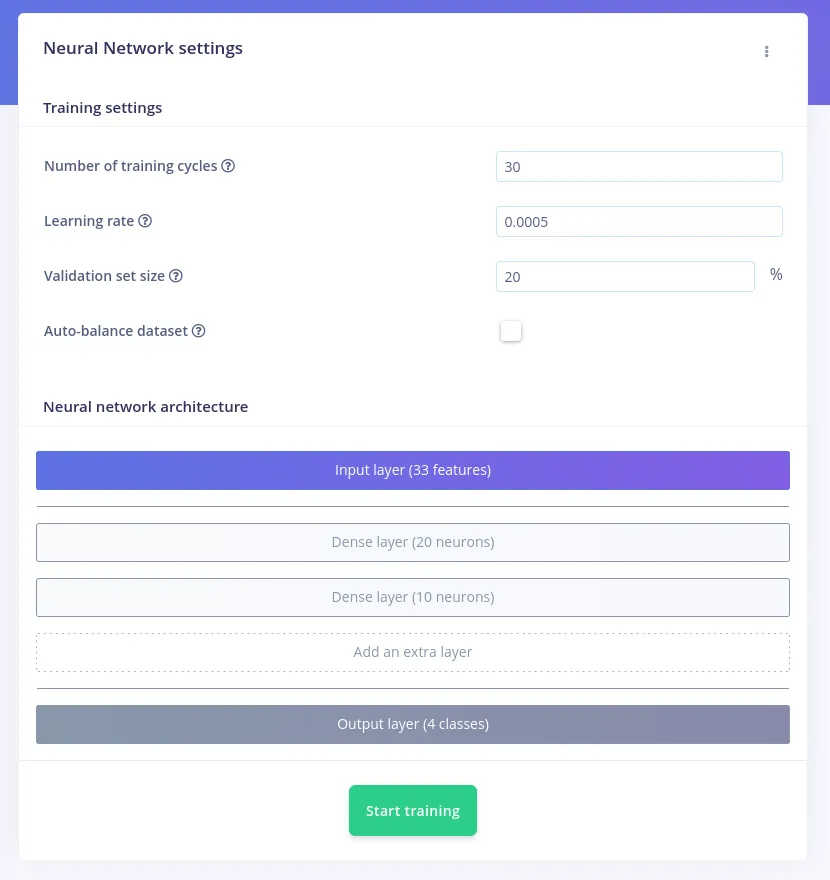This screenshot has height=880, width=830.
Task: Open the help icon next to Auto-balance dataset
Action: coord(198,331)
